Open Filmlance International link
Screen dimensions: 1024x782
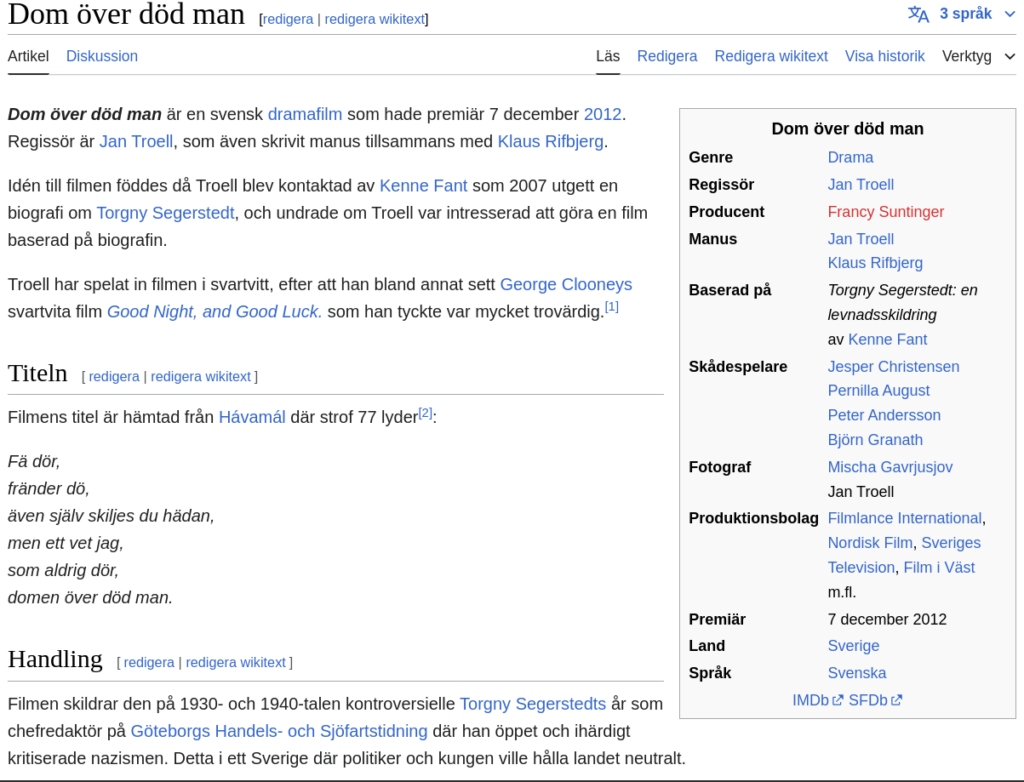(904, 518)
